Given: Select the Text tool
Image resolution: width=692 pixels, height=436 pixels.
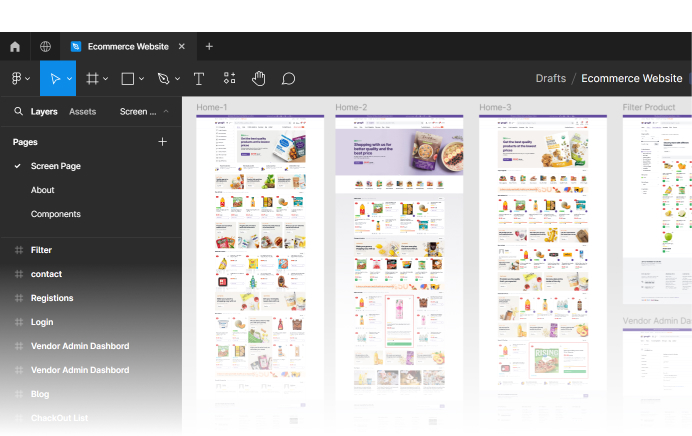Looking at the screenshot, I should point(199,79).
